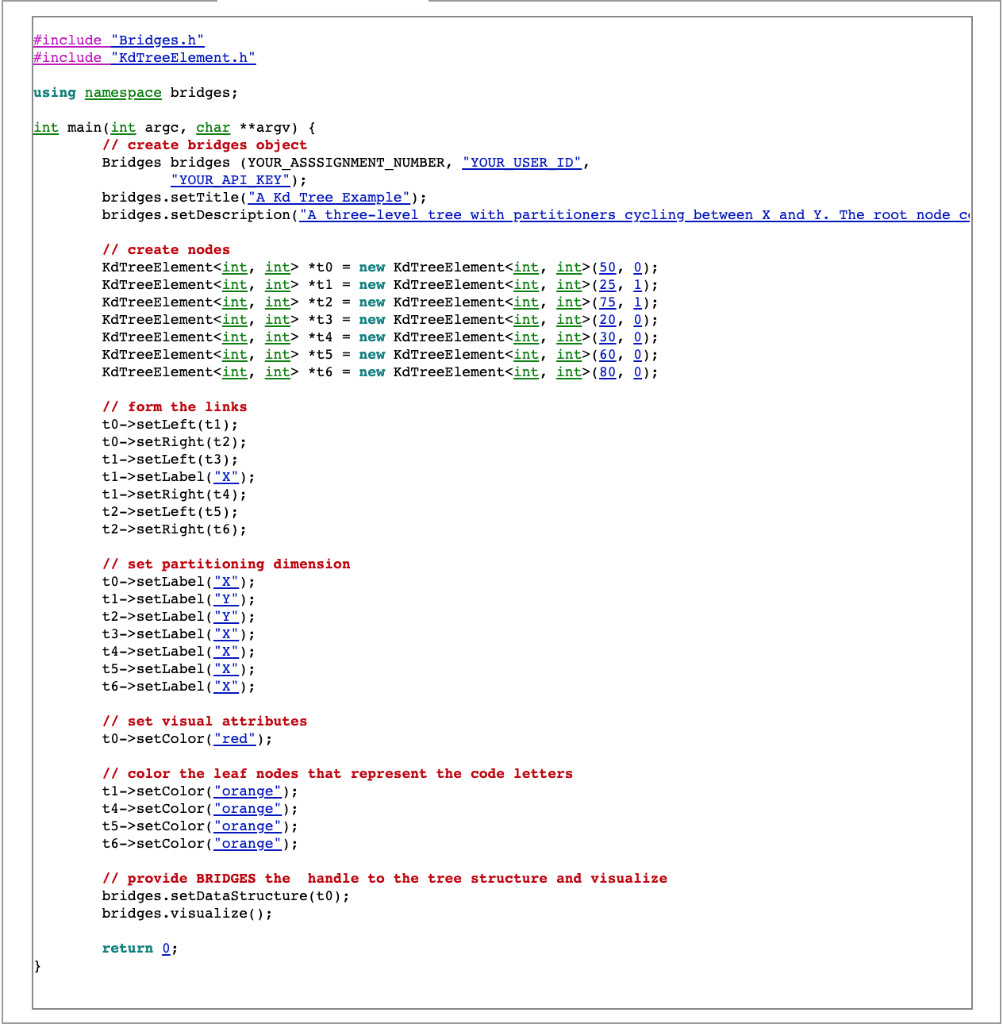Click the "orange" link in t6's setColor
This screenshot has width=1003, height=1024.
coord(247,843)
